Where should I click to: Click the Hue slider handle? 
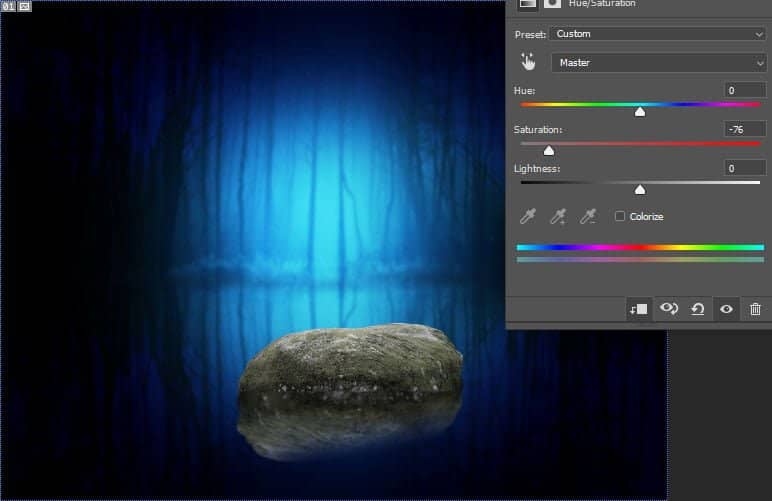pos(640,111)
